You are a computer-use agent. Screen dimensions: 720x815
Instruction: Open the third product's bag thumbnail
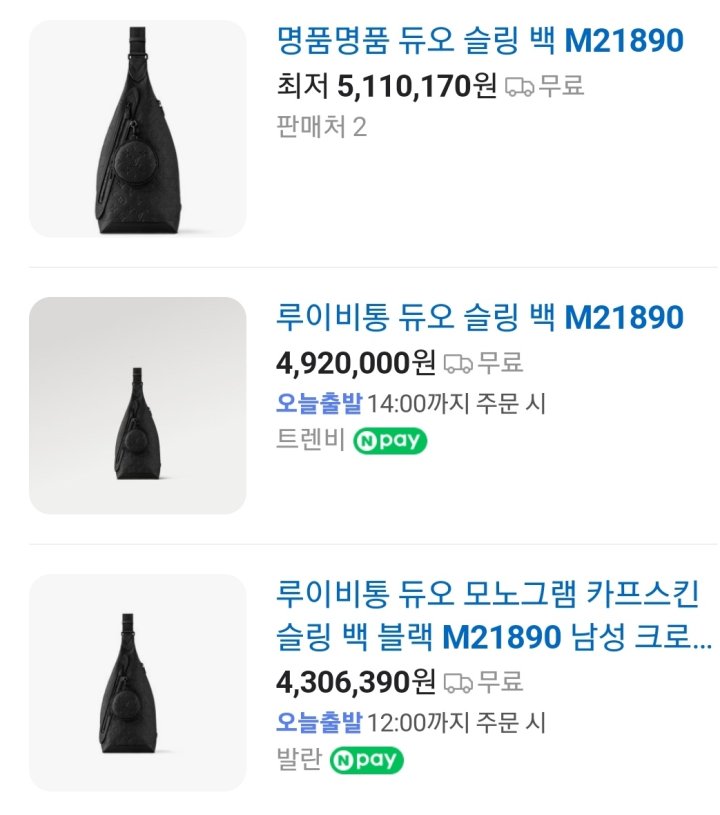(137, 682)
